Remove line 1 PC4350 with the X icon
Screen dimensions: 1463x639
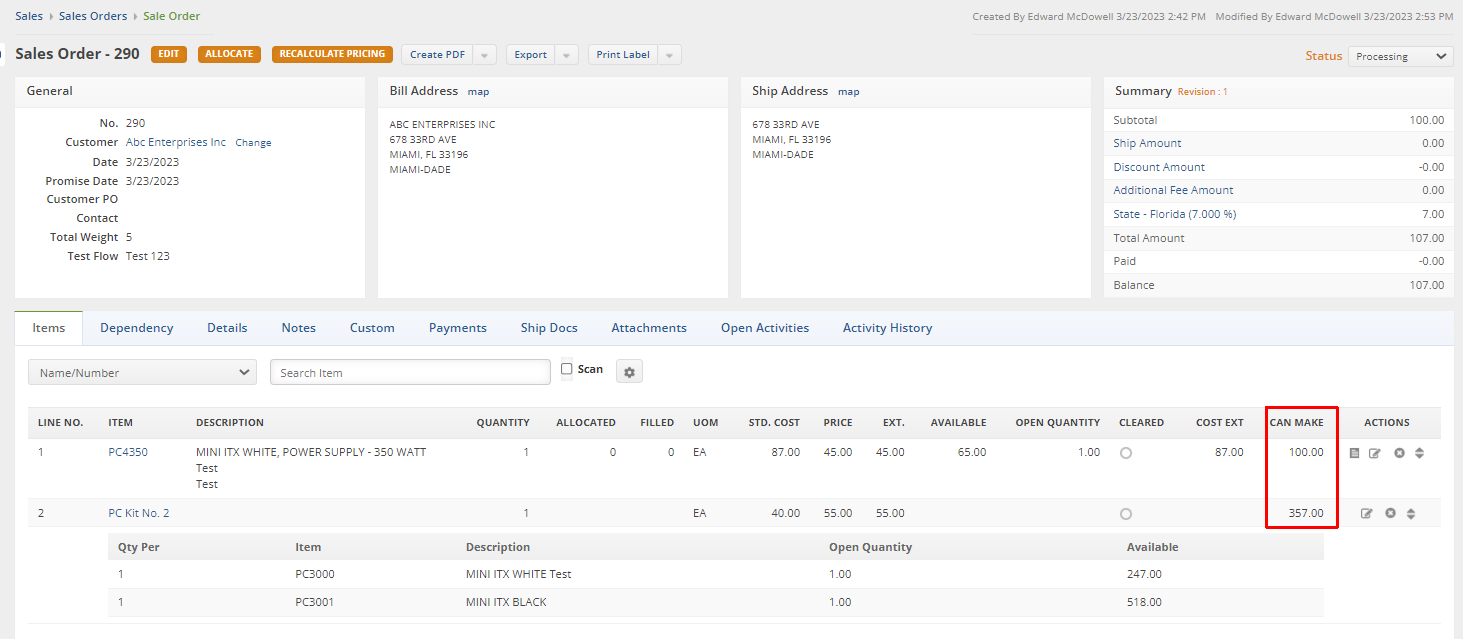(1399, 453)
